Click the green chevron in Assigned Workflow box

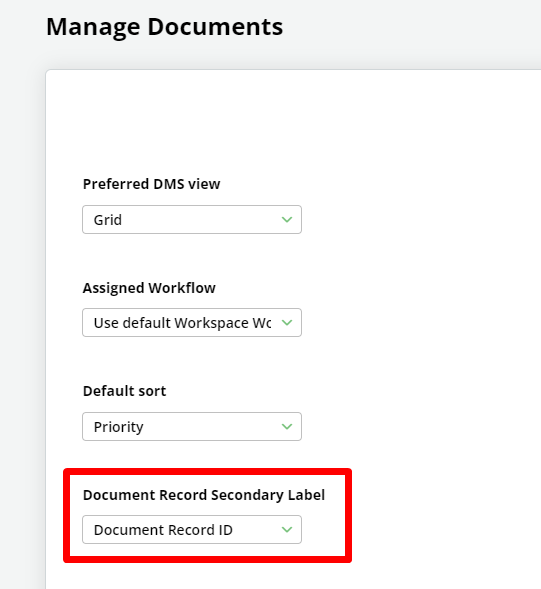click(x=287, y=323)
